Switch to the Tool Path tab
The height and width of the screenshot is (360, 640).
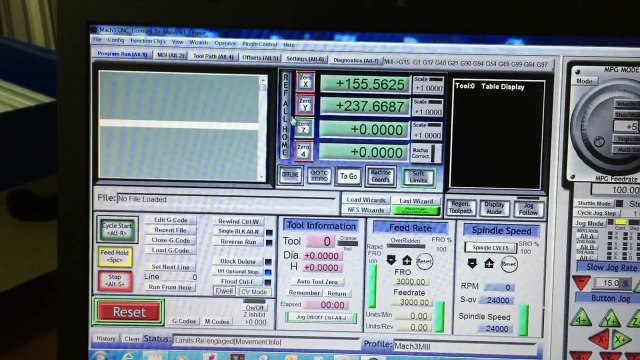(213, 56)
